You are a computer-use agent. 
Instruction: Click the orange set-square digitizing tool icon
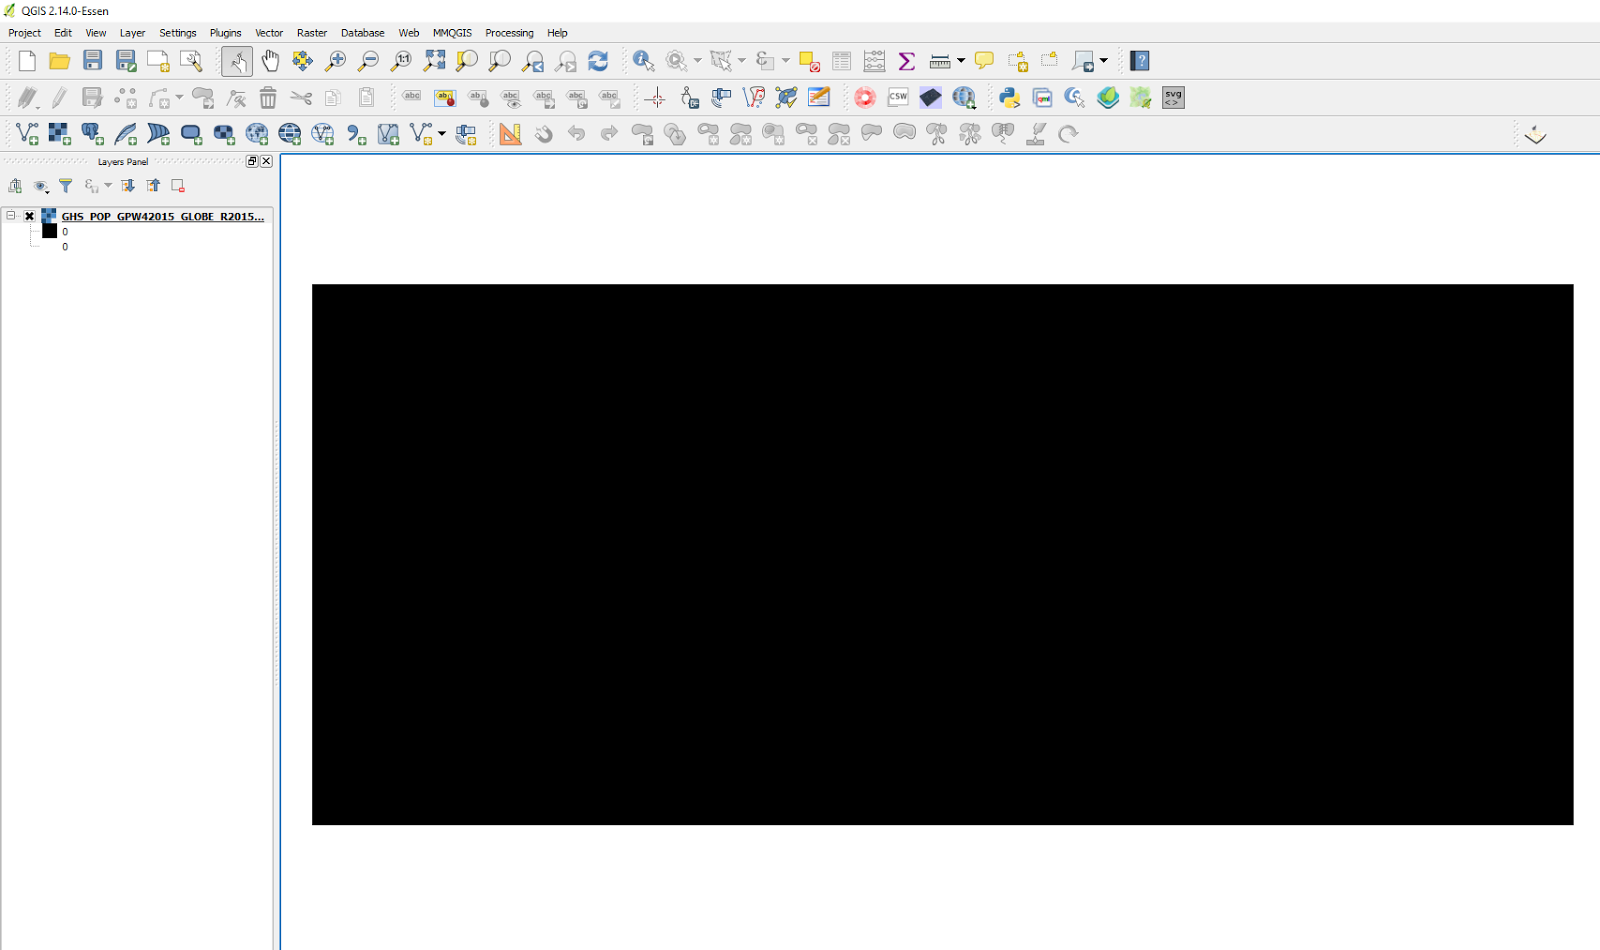[510, 133]
